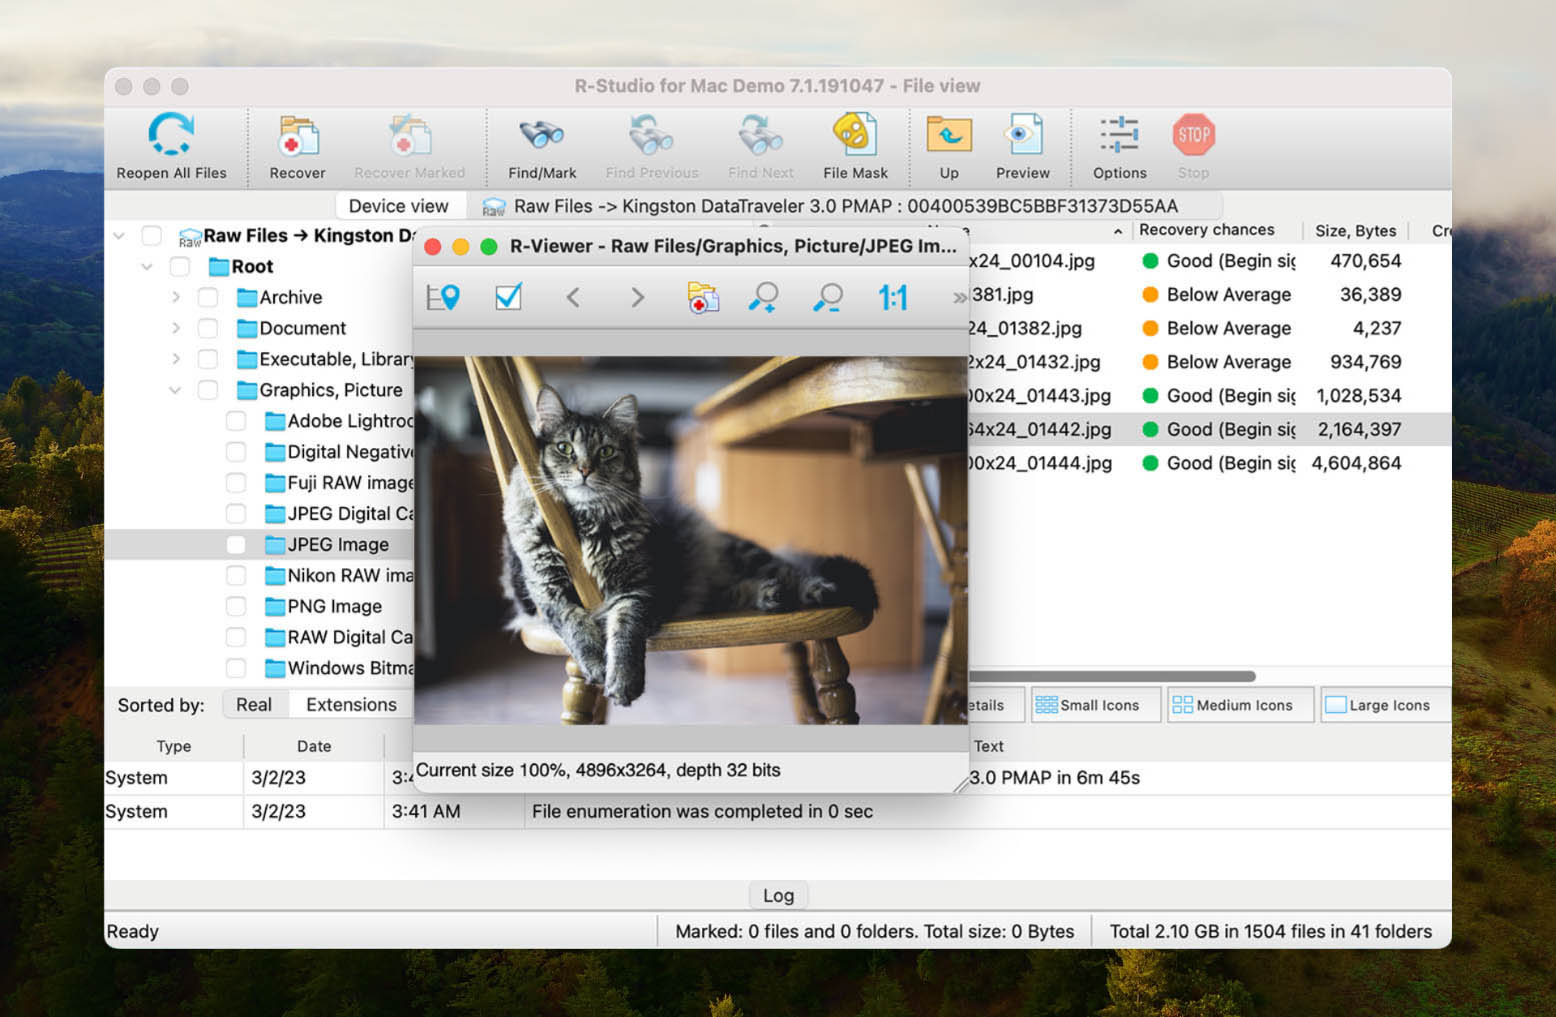Collapse the Graphics, Picture folder

[x=175, y=390]
